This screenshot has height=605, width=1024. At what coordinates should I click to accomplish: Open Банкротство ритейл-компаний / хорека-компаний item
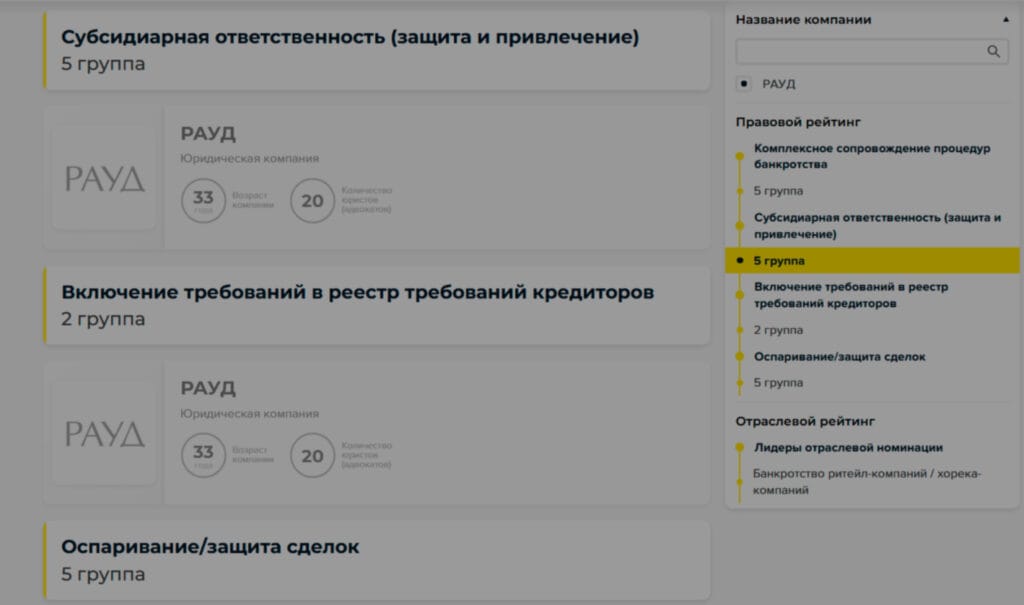[866, 482]
